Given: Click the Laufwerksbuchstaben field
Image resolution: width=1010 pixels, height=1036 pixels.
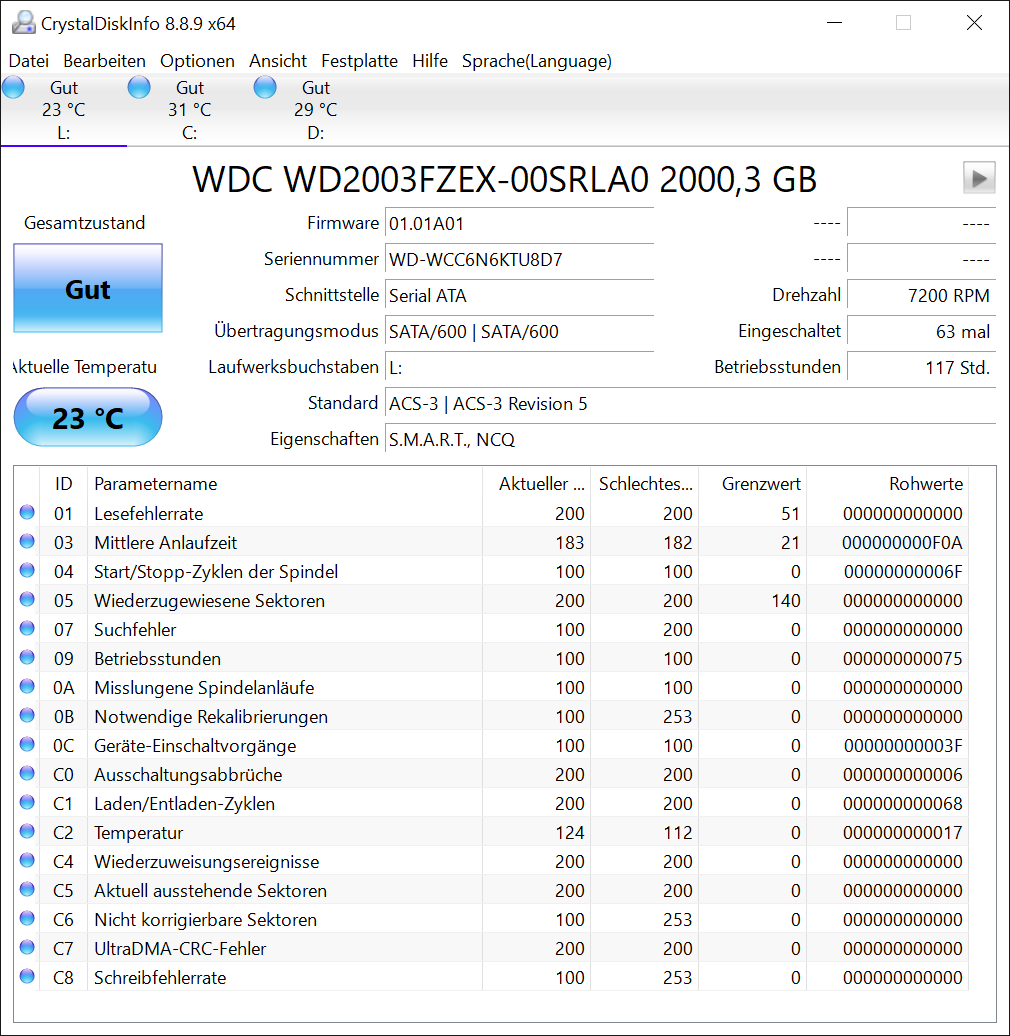Looking at the screenshot, I should click(519, 367).
